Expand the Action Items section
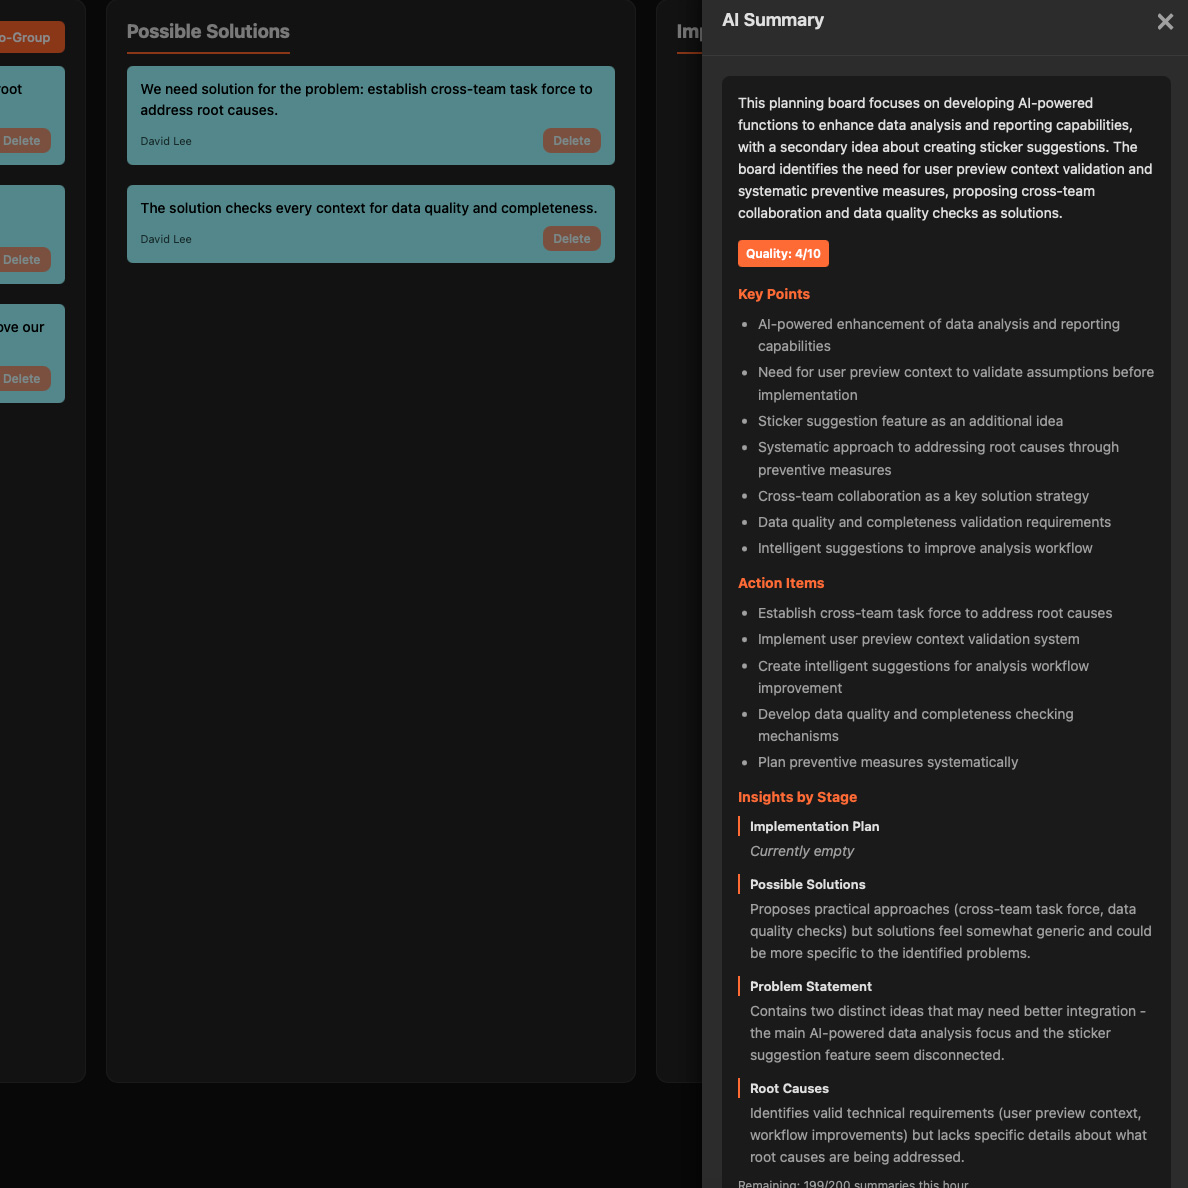The width and height of the screenshot is (1188, 1188). tap(781, 583)
